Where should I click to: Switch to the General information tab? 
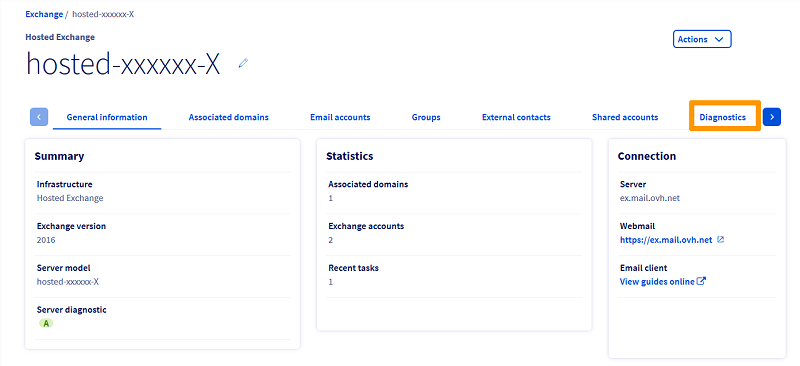coord(107,117)
